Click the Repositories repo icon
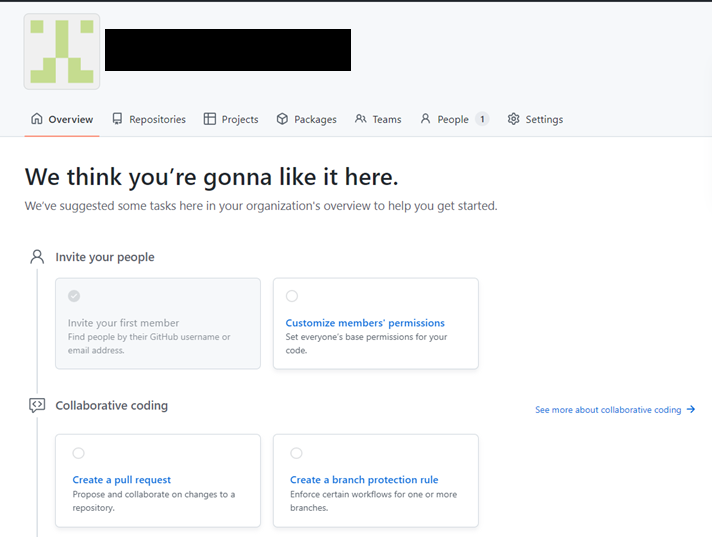This screenshot has width=712, height=537. click(117, 119)
